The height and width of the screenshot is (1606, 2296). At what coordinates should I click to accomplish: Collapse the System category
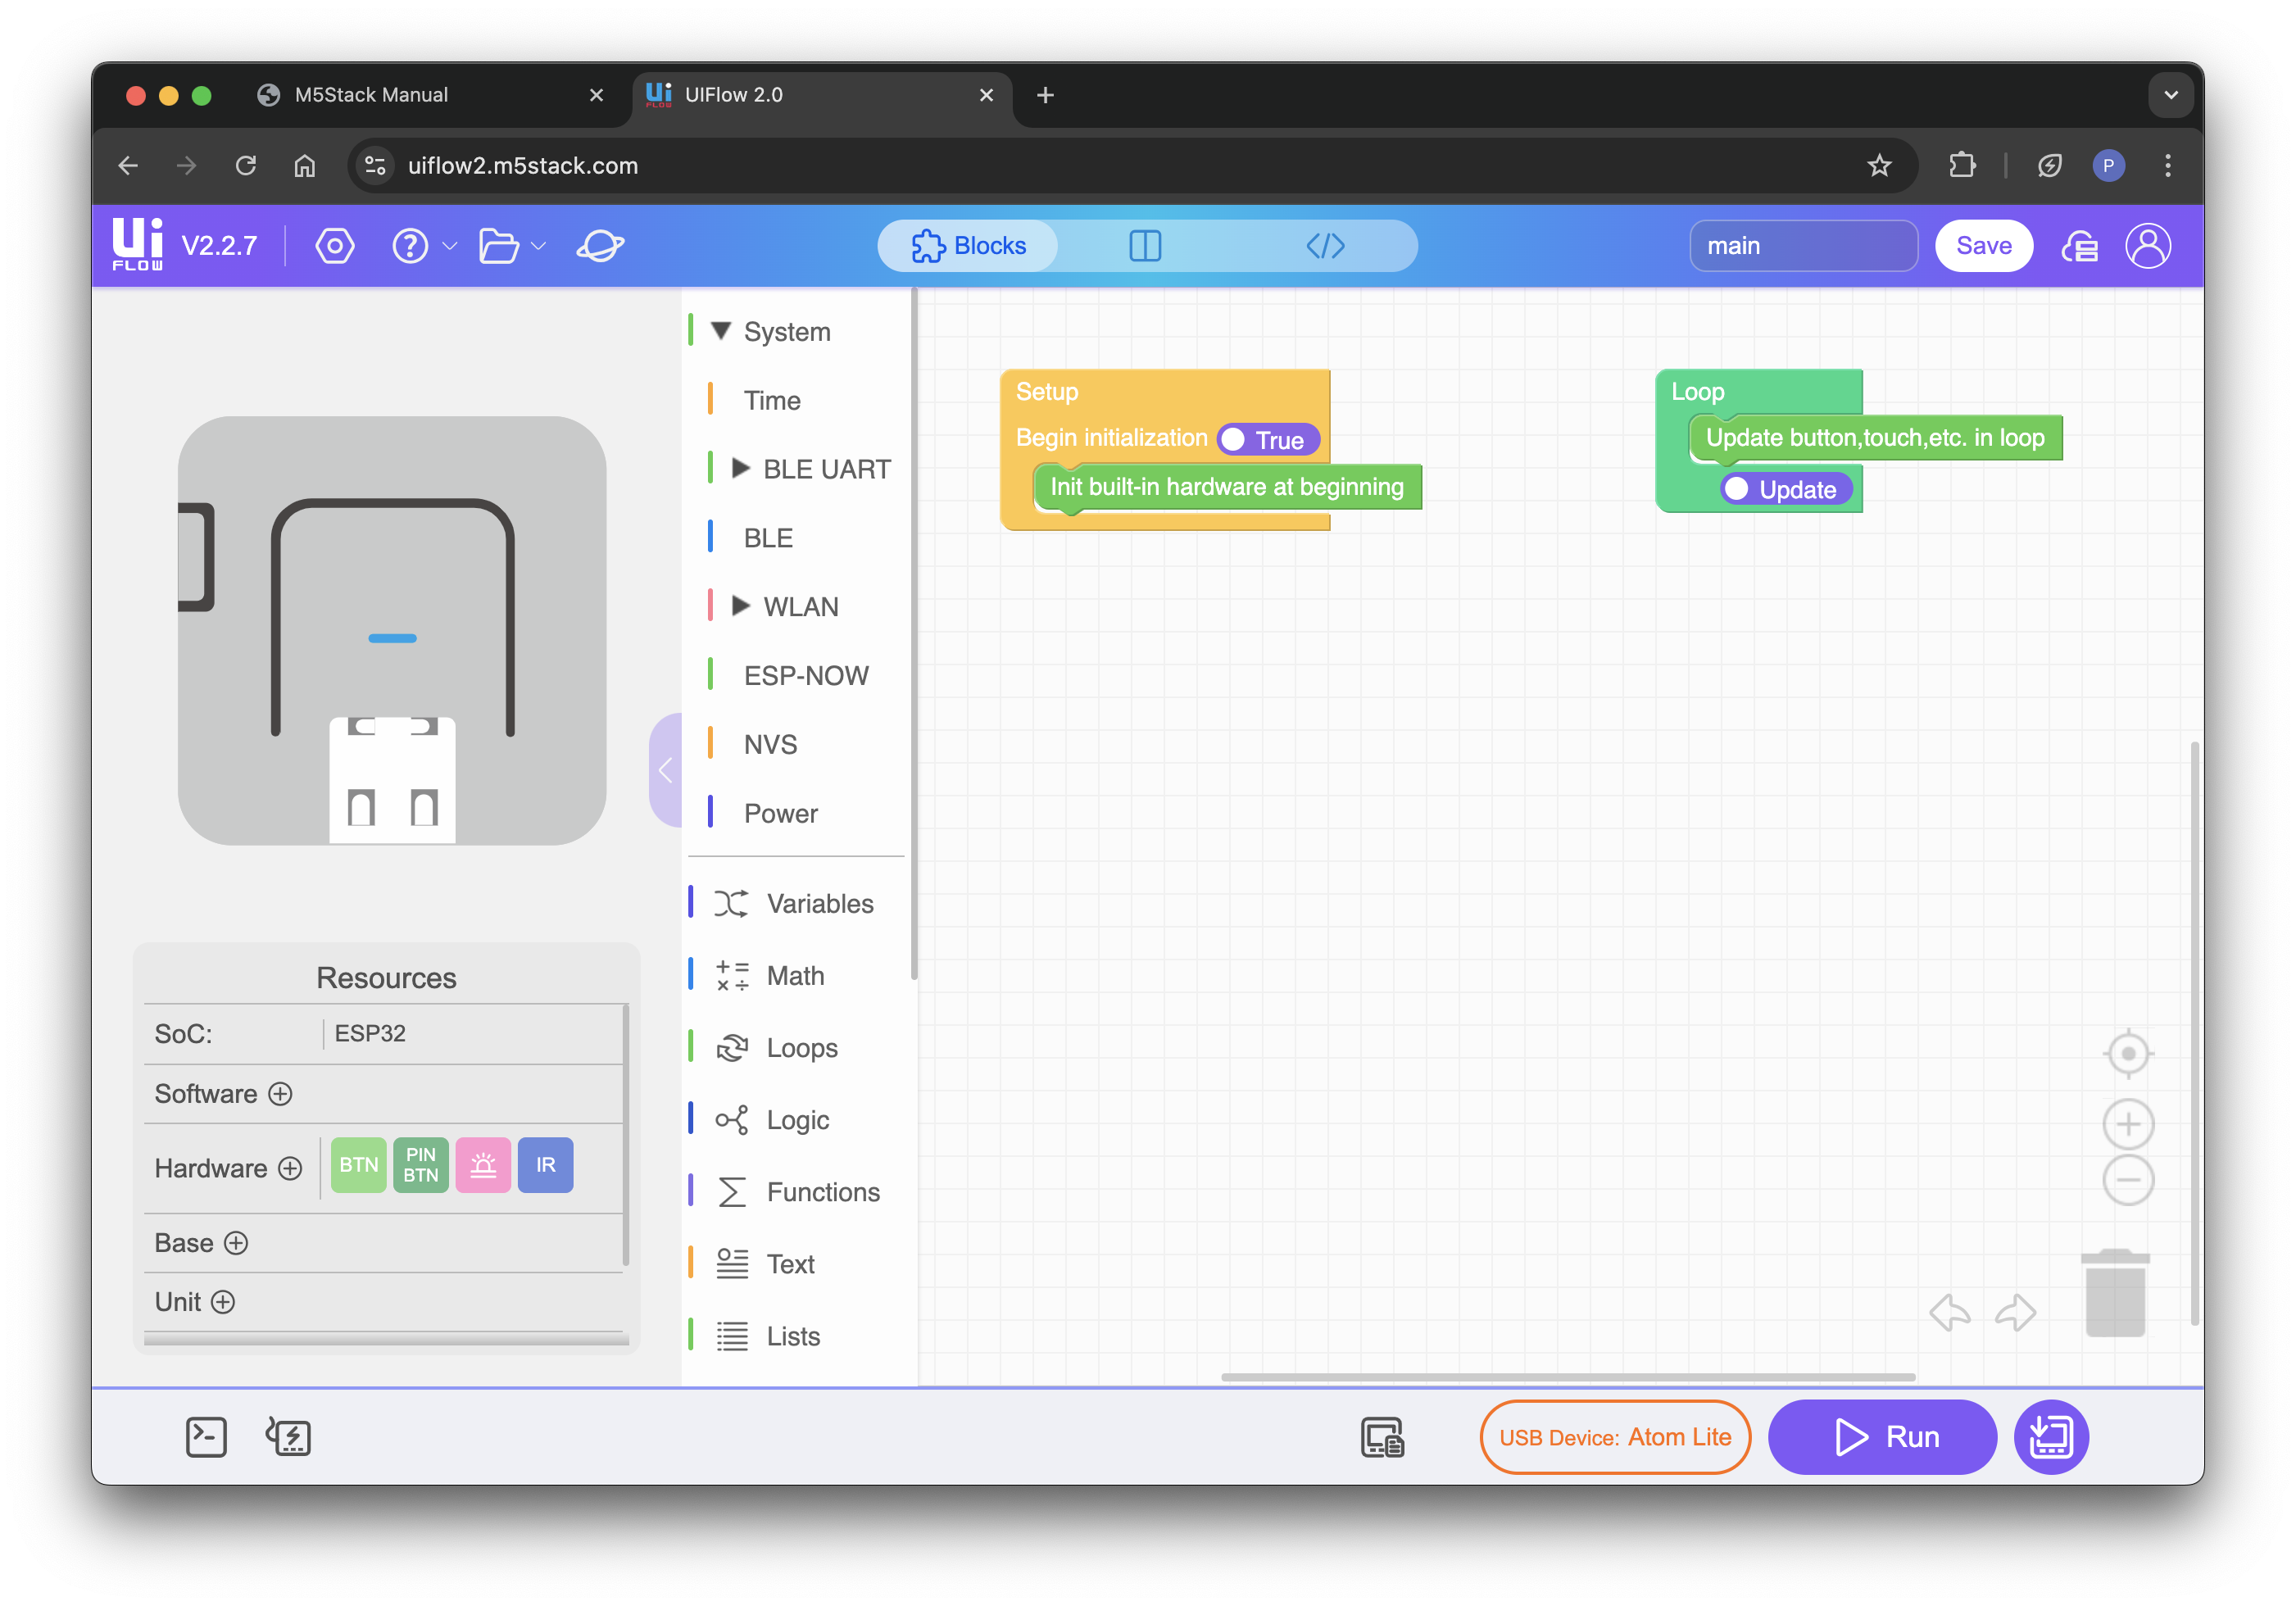(721, 331)
